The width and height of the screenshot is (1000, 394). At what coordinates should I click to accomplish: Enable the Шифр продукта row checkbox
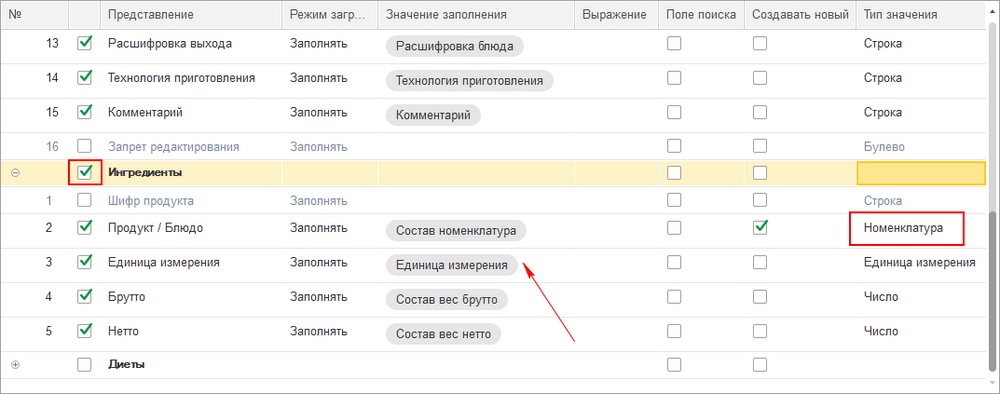(84, 200)
